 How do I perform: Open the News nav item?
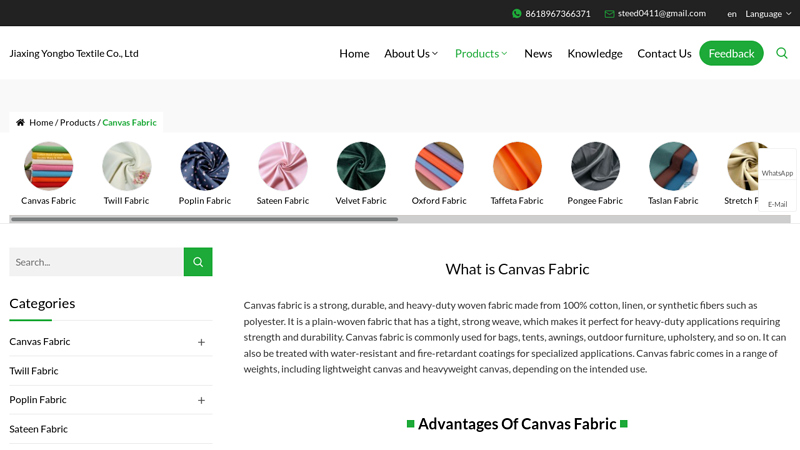click(x=538, y=54)
